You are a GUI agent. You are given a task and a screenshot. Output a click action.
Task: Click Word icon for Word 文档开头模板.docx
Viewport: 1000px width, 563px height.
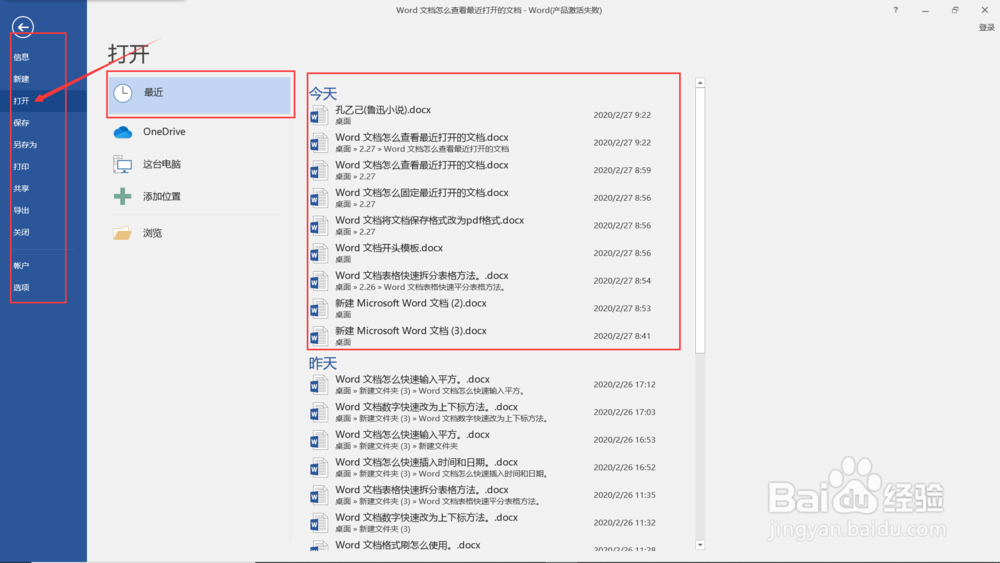318,253
